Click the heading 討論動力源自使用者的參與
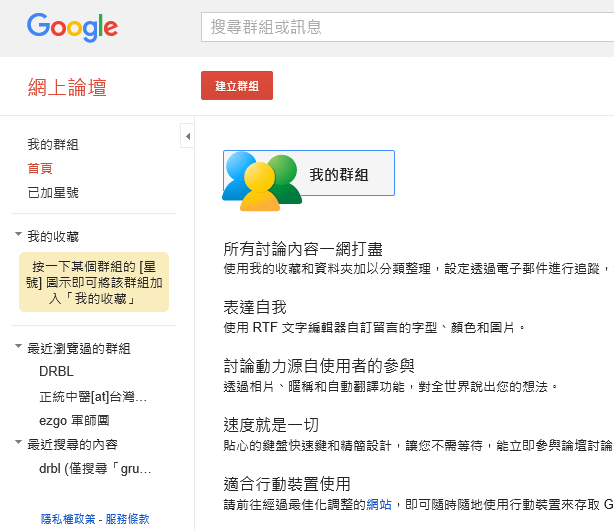The image size is (614, 531). [319, 366]
